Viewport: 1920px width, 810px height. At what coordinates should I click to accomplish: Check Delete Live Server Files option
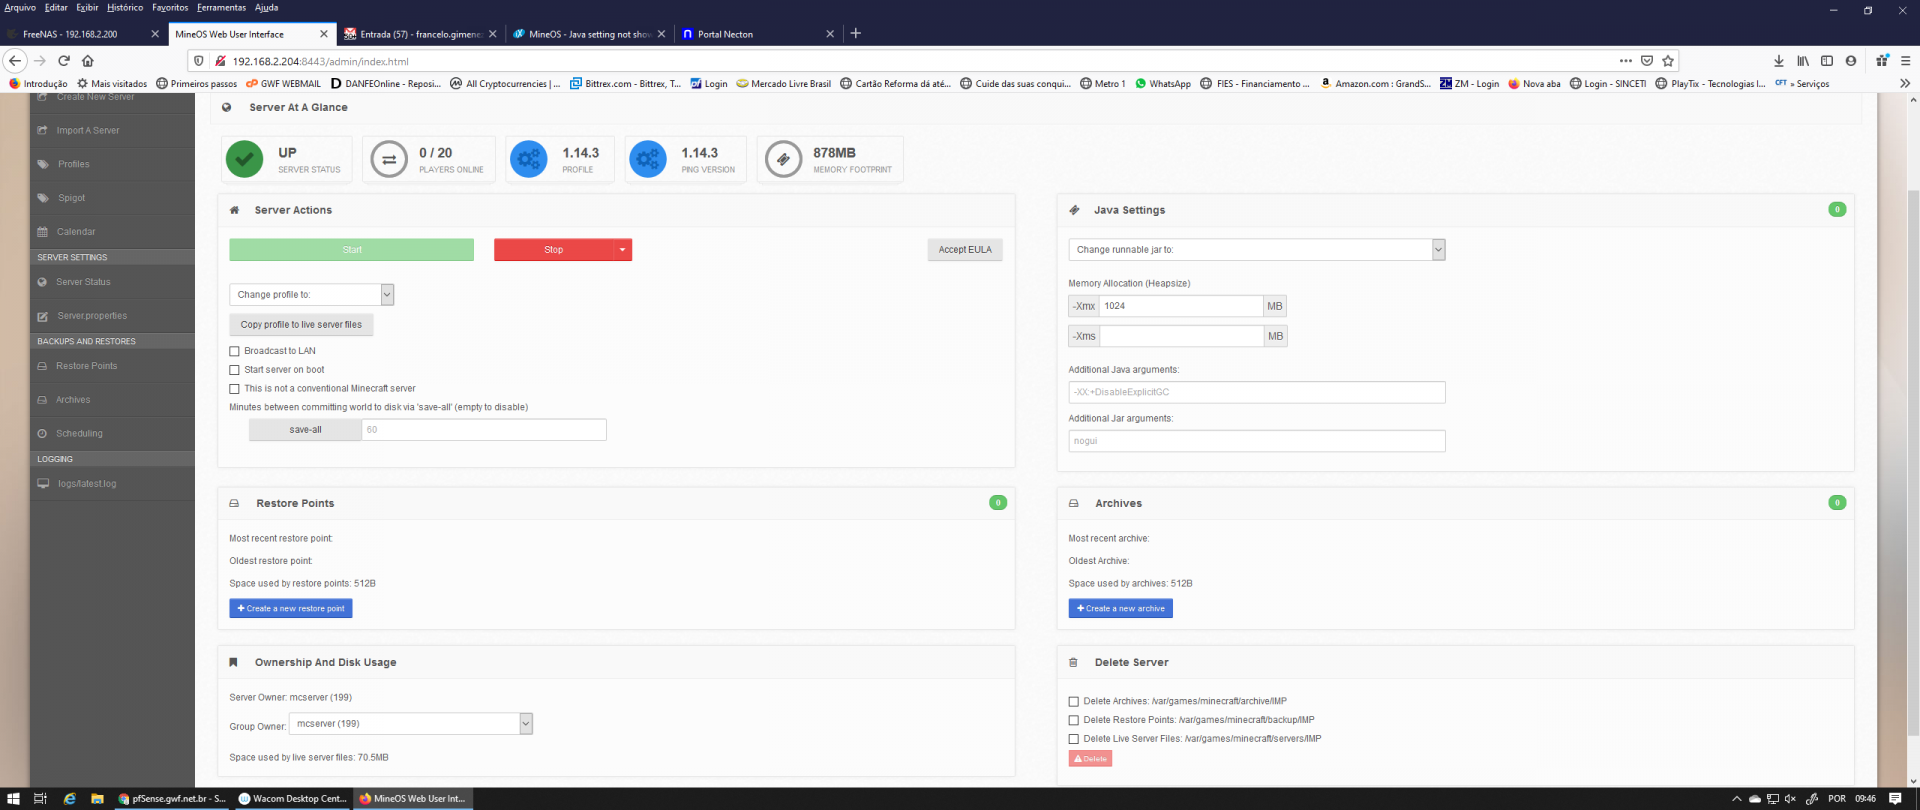coord(1074,739)
